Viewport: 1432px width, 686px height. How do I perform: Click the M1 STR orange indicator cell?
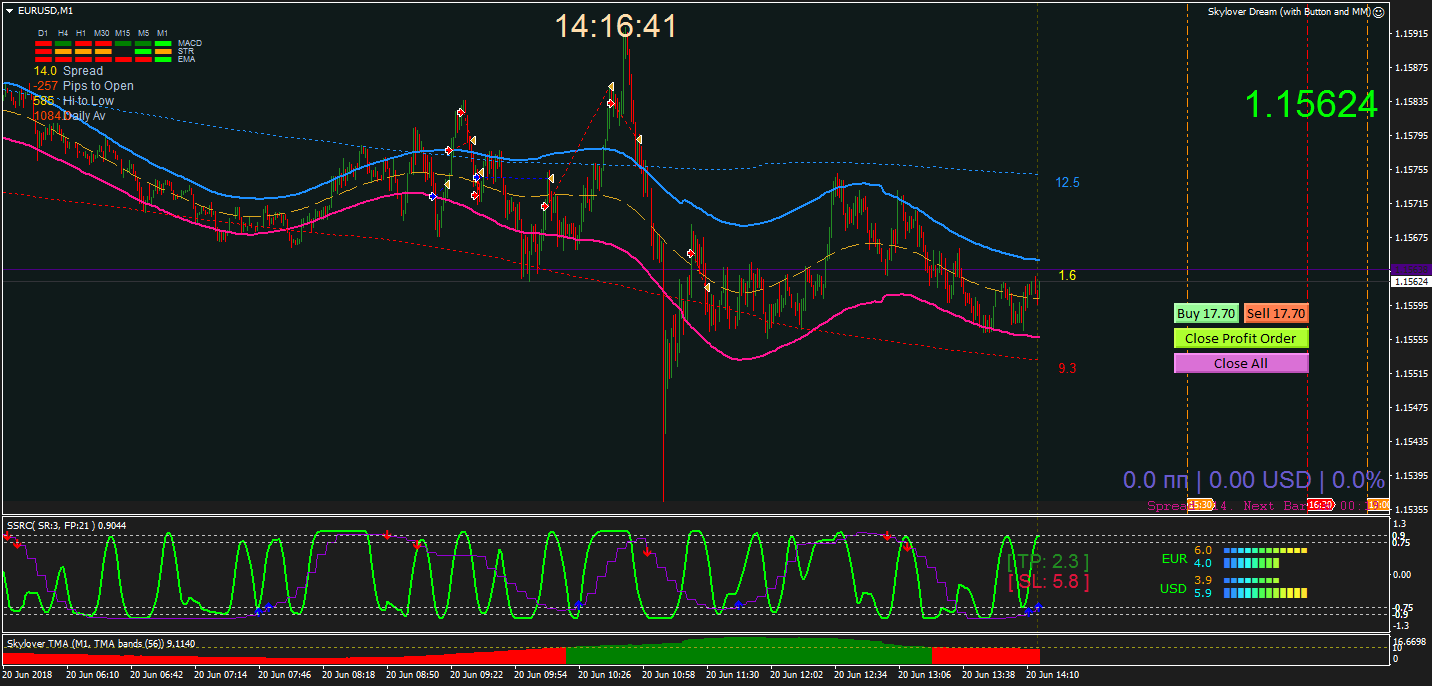tap(163, 51)
